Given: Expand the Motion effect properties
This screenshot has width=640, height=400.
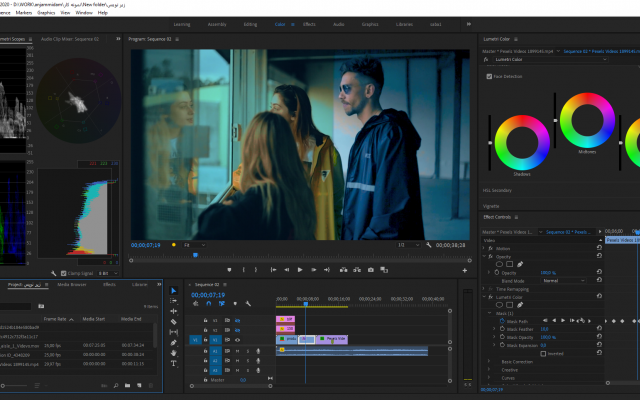Looking at the screenshot, I should pyautogui.click(x=484, y=248).
